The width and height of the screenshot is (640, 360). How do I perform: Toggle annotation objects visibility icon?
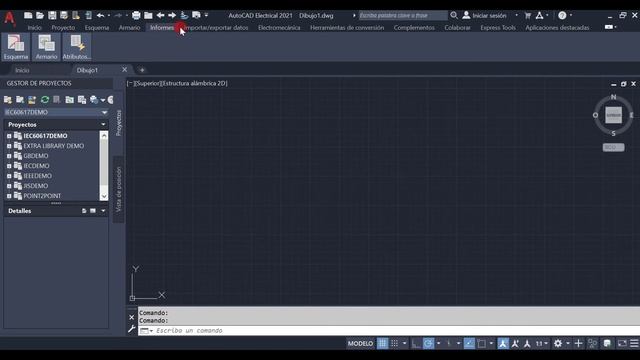(x=503, y=344)
